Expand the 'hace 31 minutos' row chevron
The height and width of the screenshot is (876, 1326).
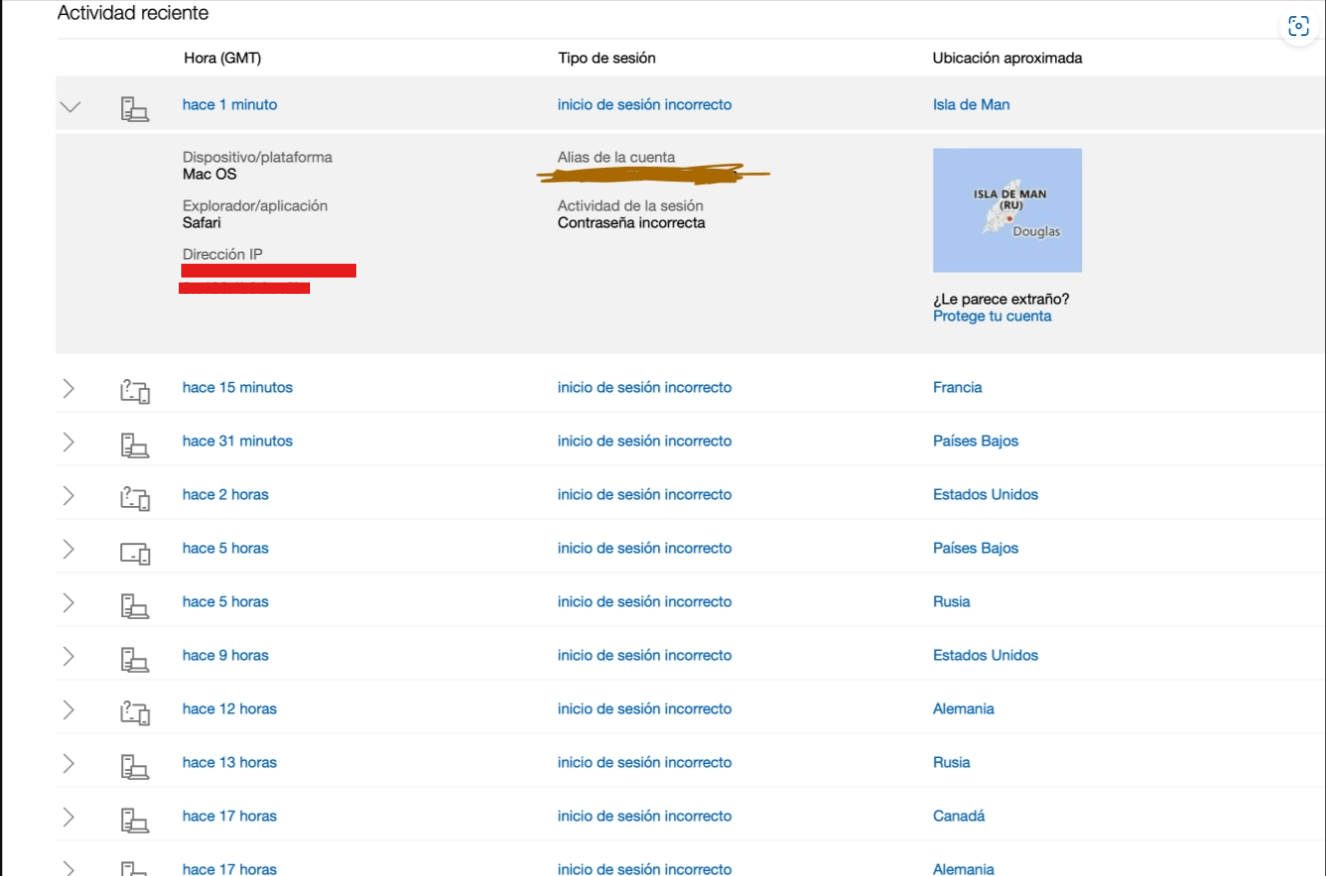click(68, 441)
